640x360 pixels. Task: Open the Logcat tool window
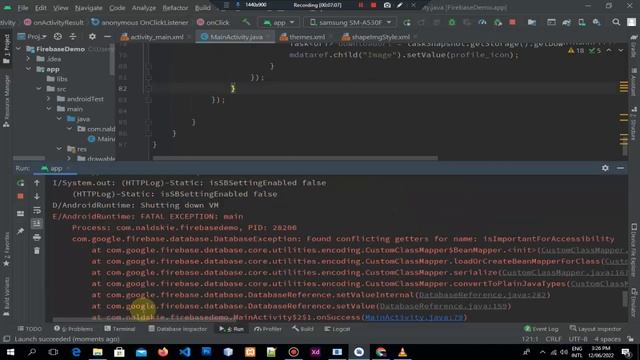(337, 329)
